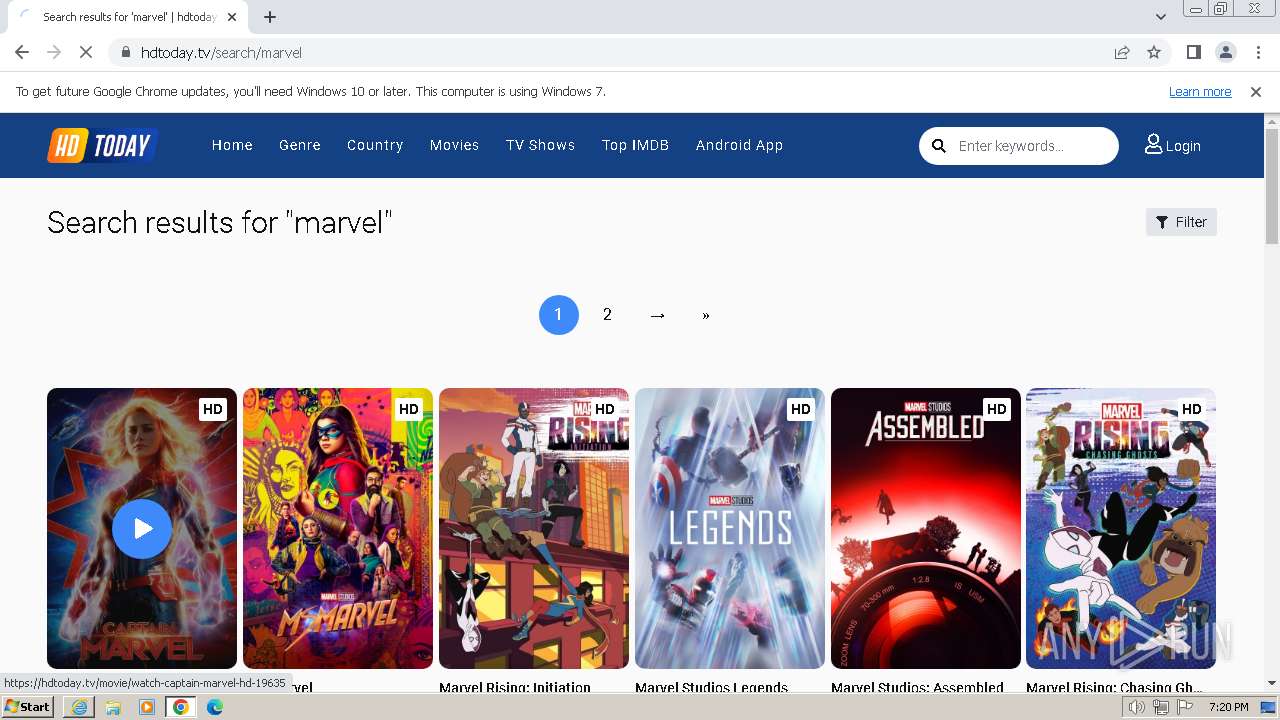The image size is (1280, 720).
Task: Open media player from taskbar
Action: [x=147, y=707]
